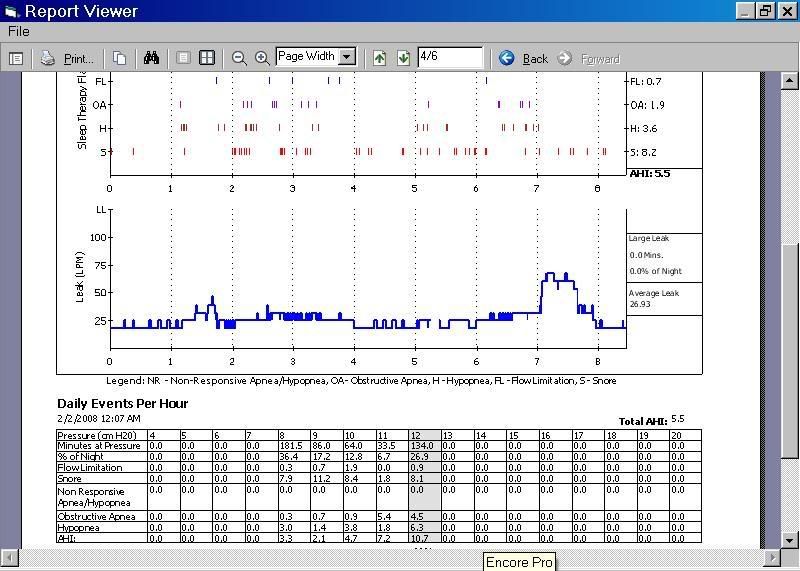Click vertical scrollbar down arrow
The height and width of the screenshot is (571, 800).
(x=789, y=539)
